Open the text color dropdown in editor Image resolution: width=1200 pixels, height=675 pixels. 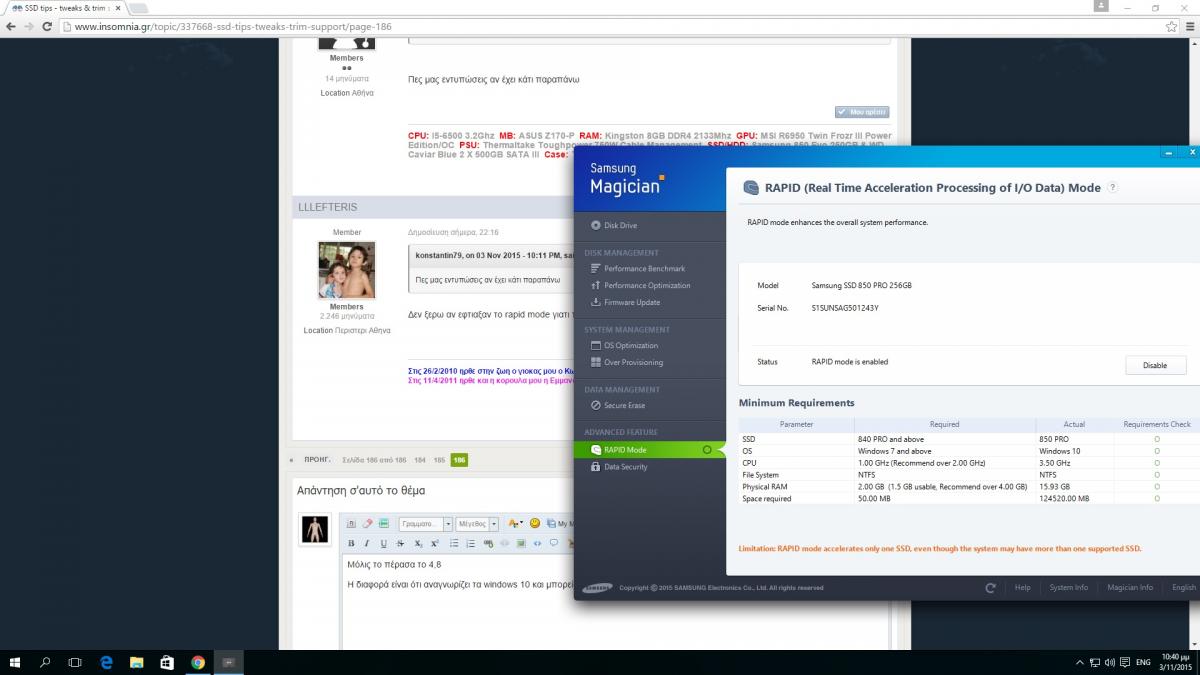515,523
